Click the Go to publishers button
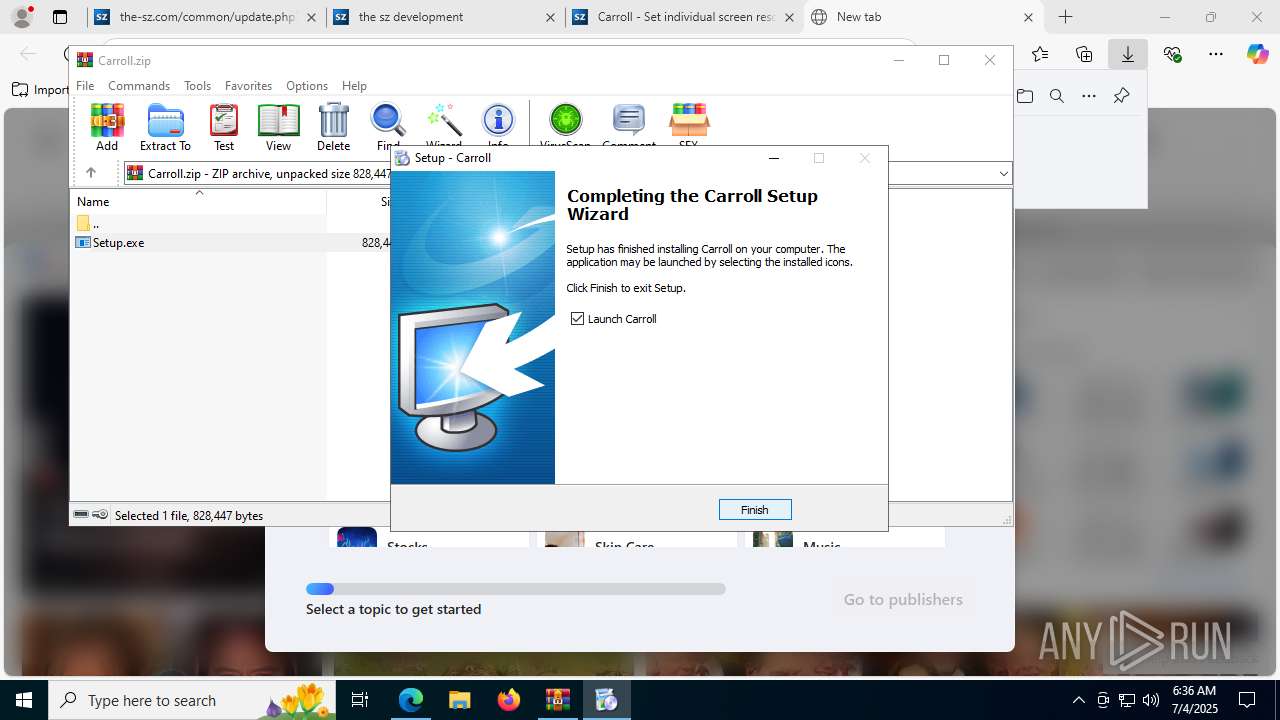1280x720 pixels. [903, 600]
